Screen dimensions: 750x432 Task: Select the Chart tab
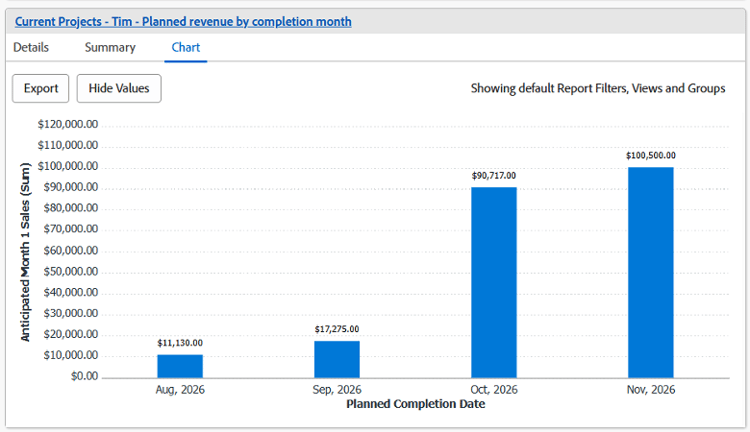coord(186,47)
